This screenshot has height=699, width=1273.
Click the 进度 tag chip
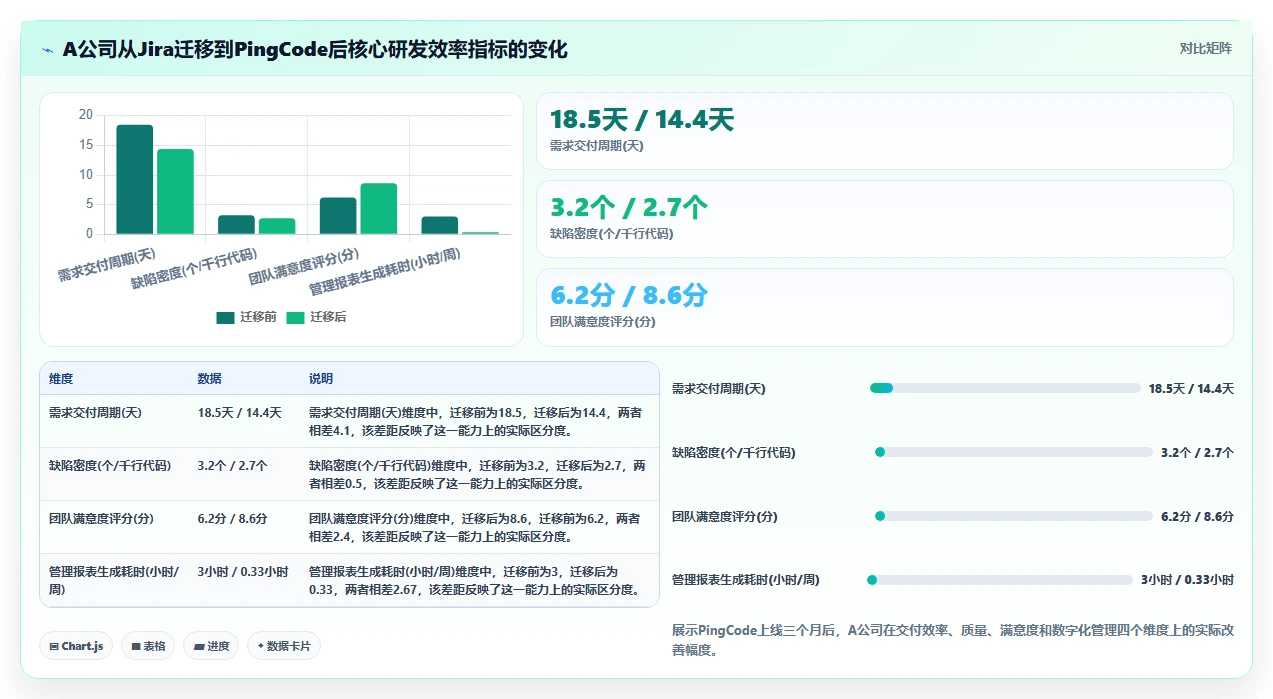click(x=212, y=646)
